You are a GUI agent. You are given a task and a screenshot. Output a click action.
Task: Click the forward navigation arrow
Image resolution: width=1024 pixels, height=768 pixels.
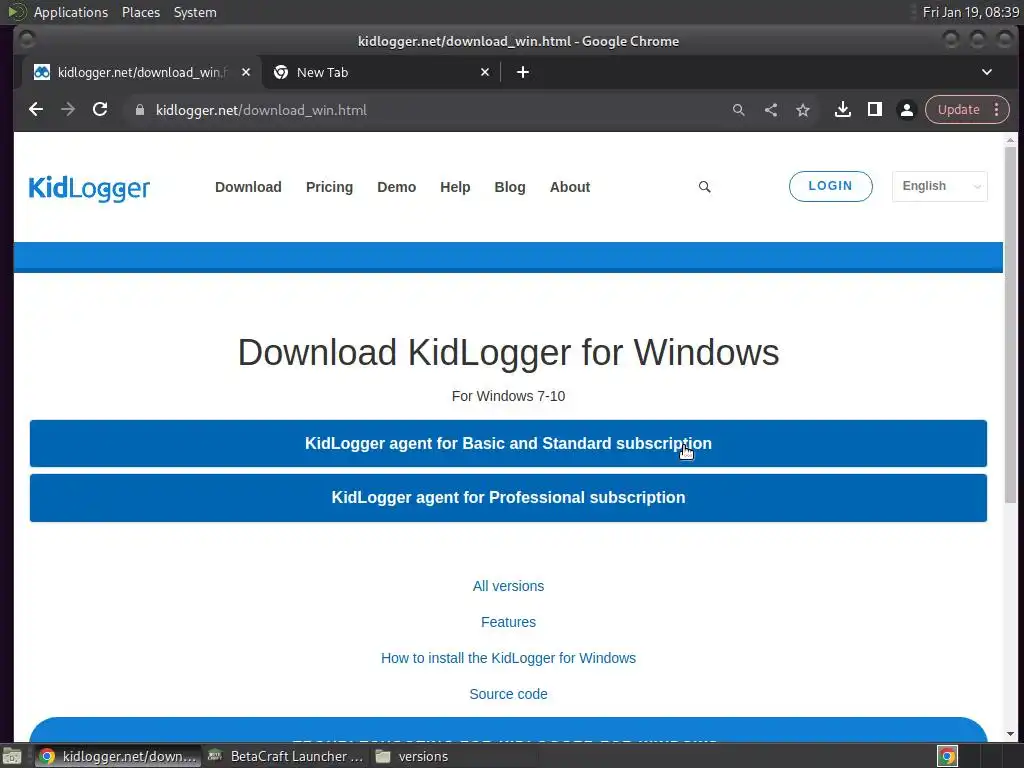click(x=68, y=110)
